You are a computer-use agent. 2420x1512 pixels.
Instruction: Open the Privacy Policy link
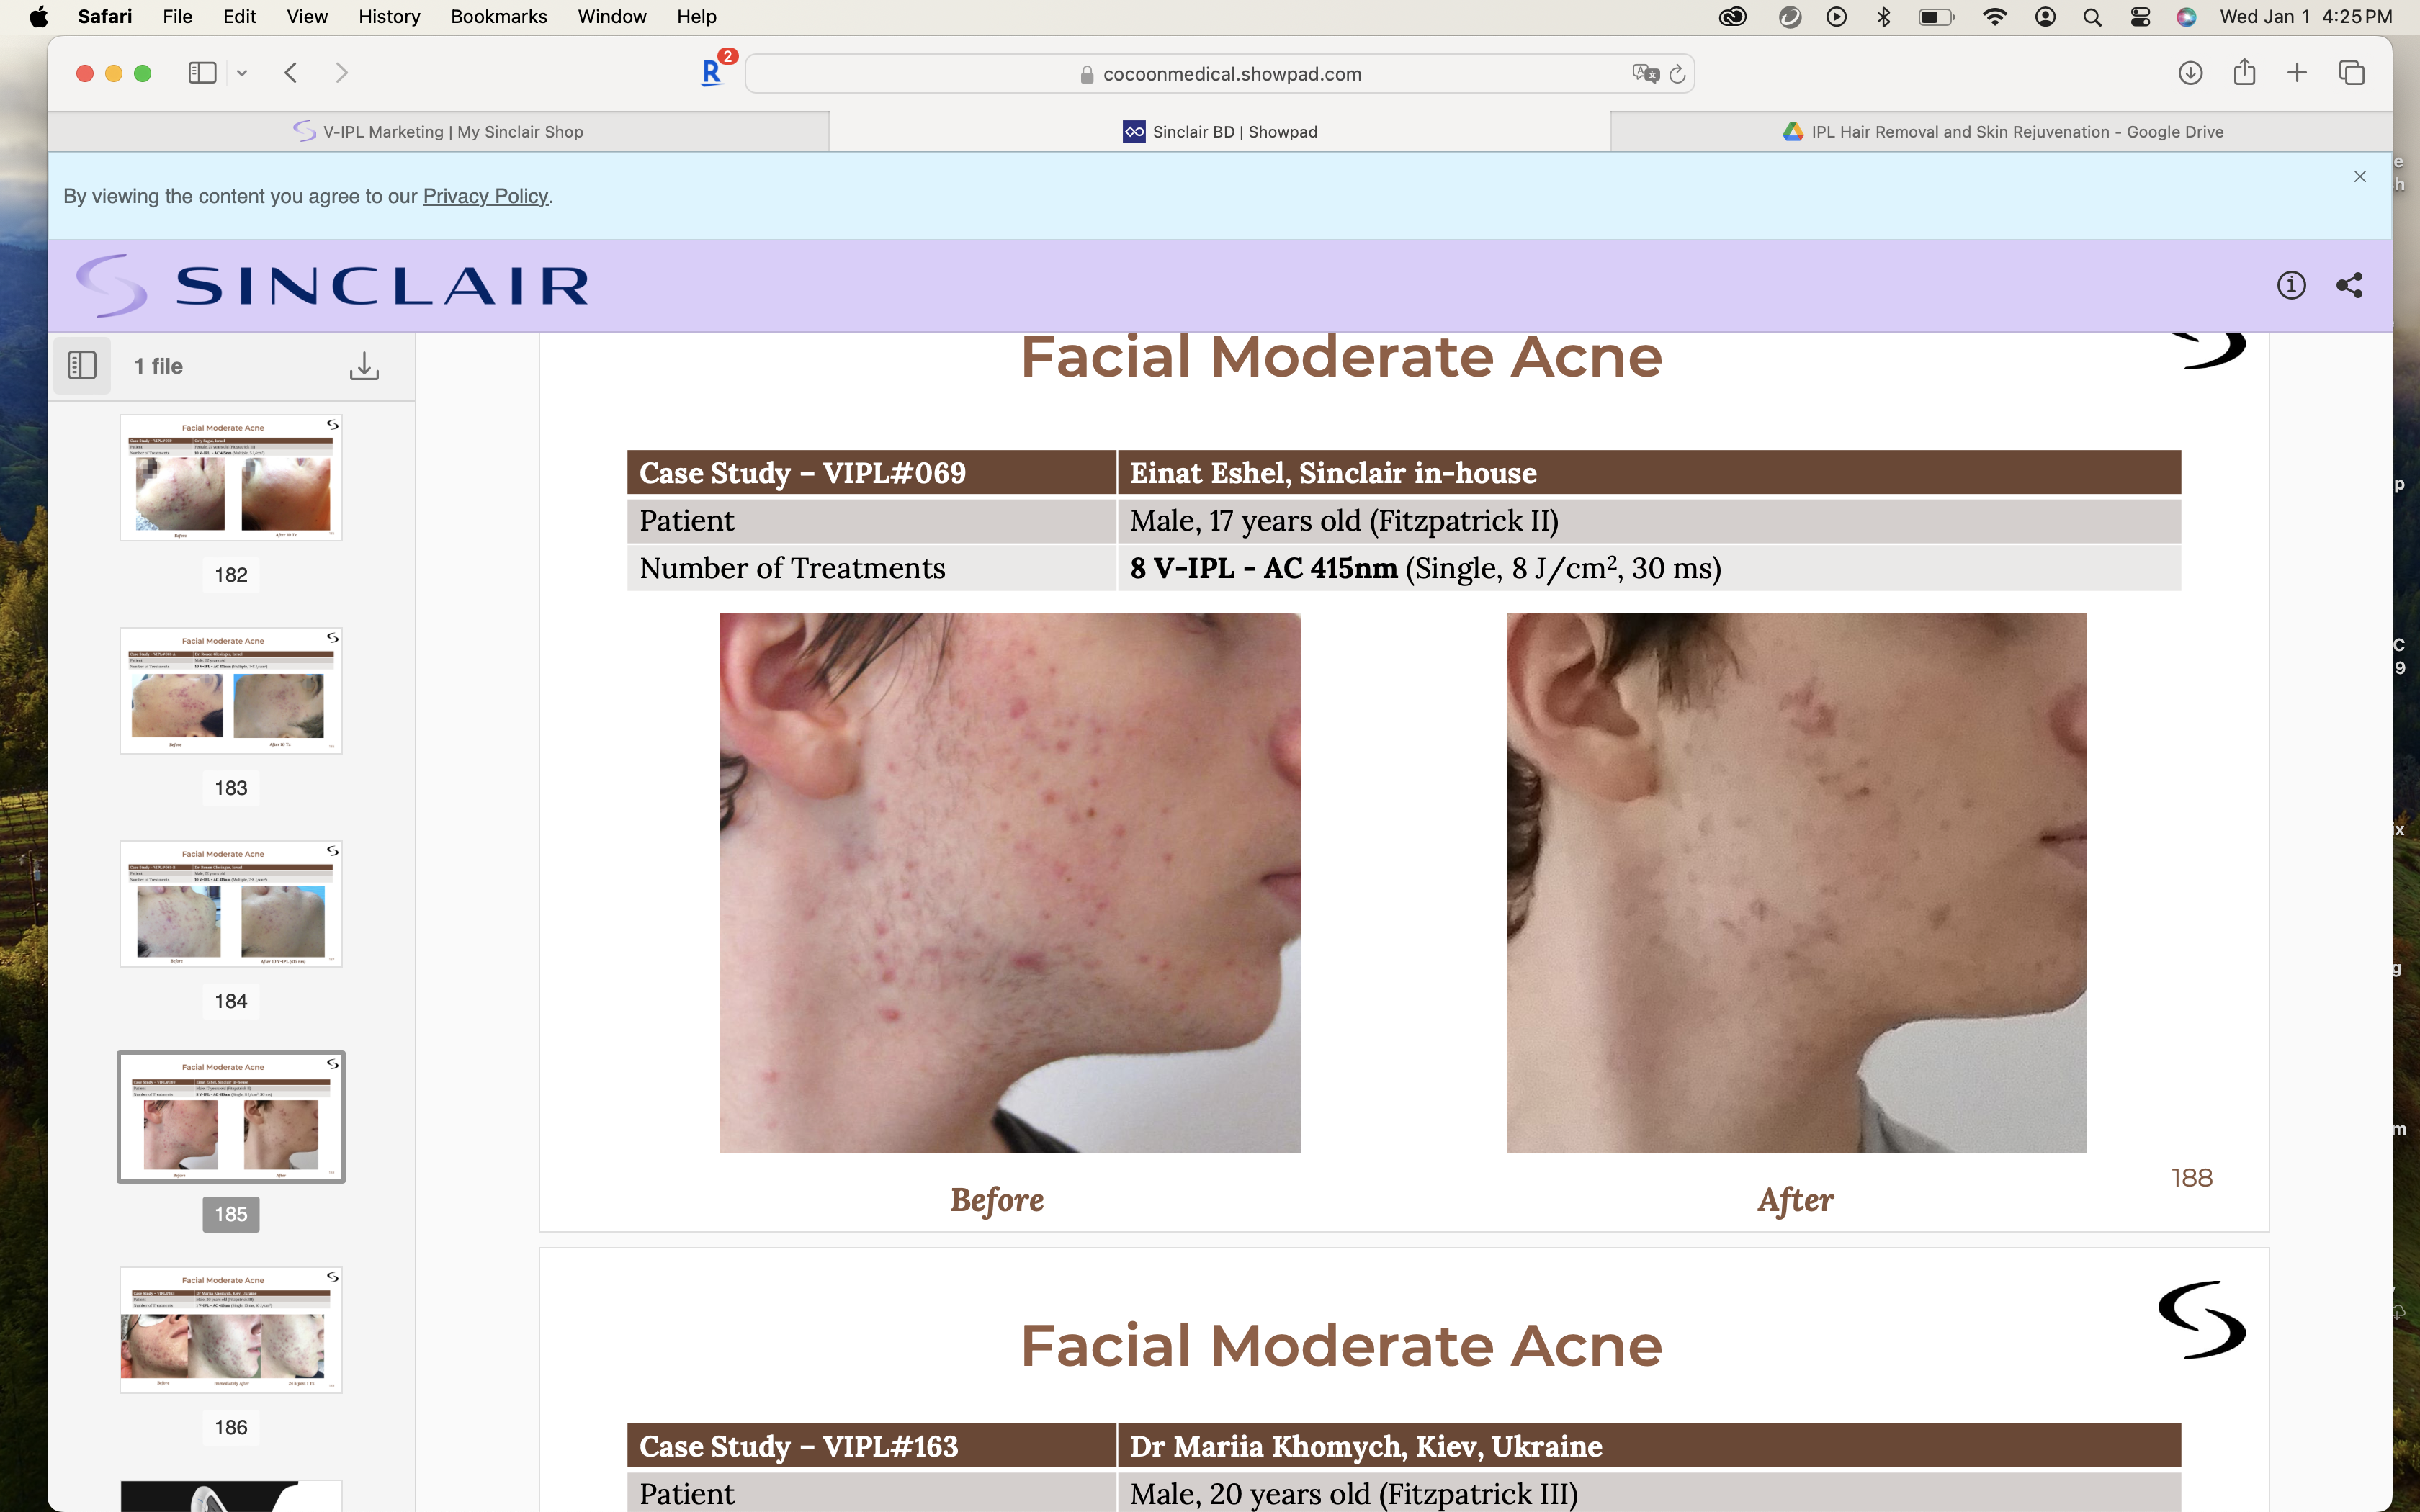click(x=485, y=196)
